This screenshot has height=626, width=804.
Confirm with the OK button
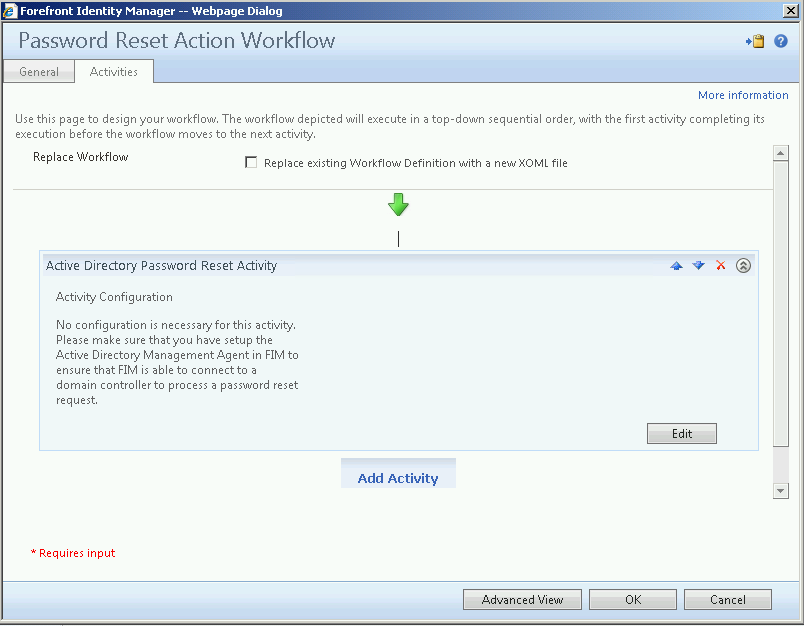click(x=633, y=600)
